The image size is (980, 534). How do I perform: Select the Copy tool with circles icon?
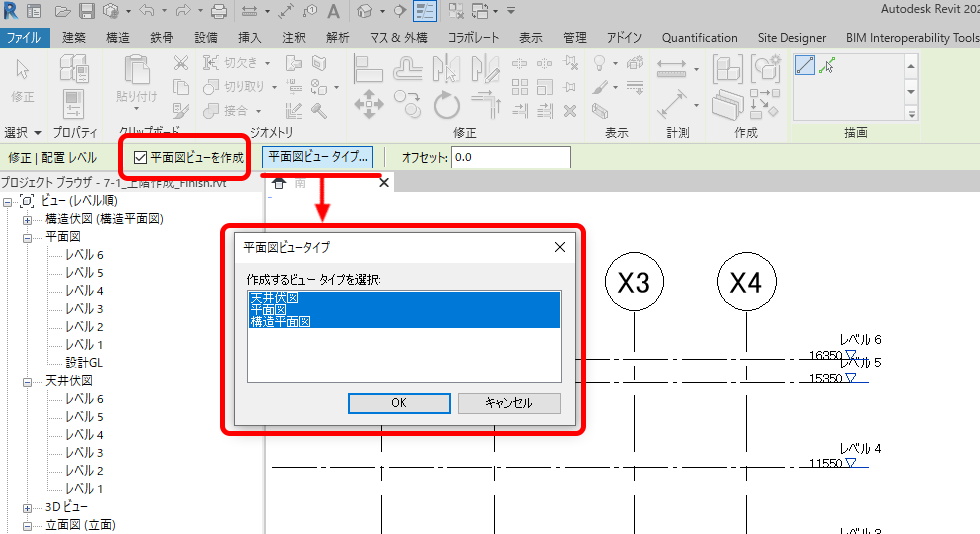coord(408,104)
